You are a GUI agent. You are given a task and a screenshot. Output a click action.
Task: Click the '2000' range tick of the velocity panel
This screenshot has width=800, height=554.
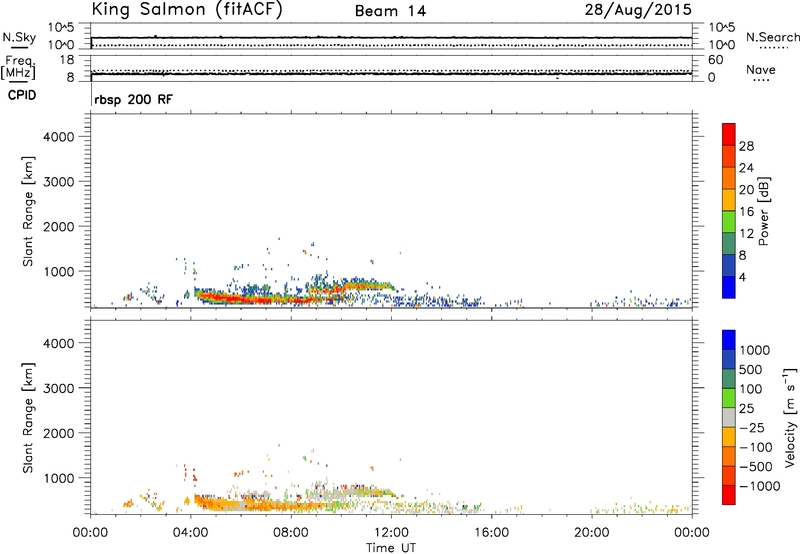coord(58,433)
